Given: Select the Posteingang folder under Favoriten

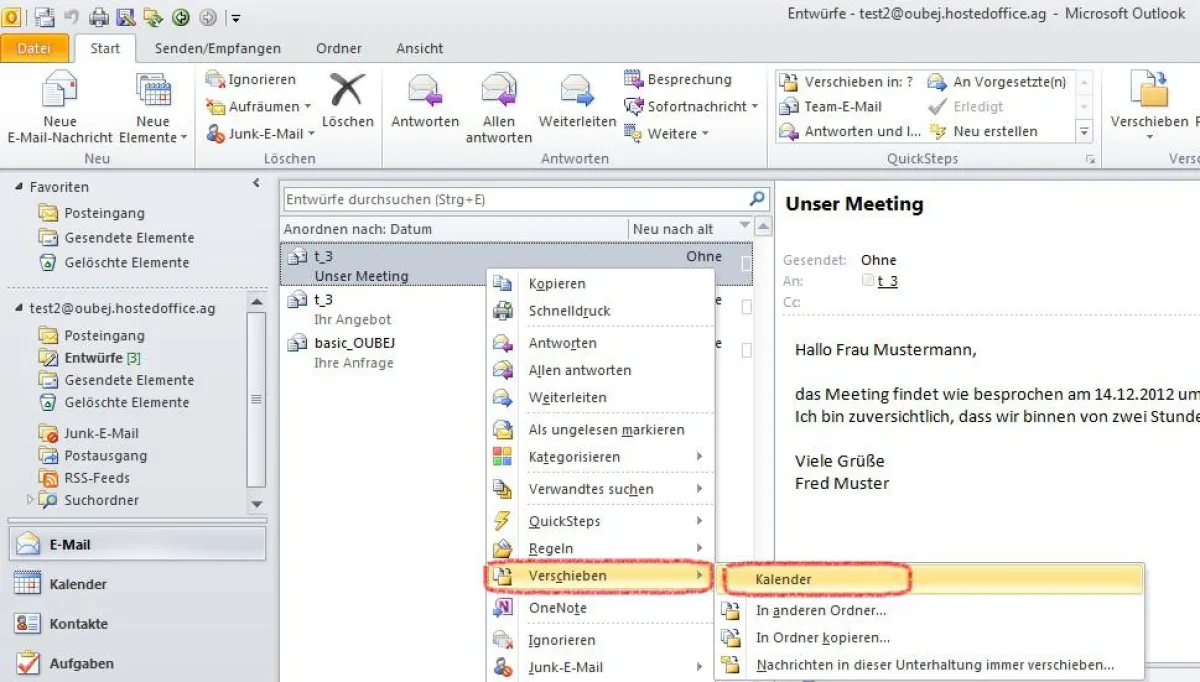Looking at the screenshot, I should (x=104, y=213).
